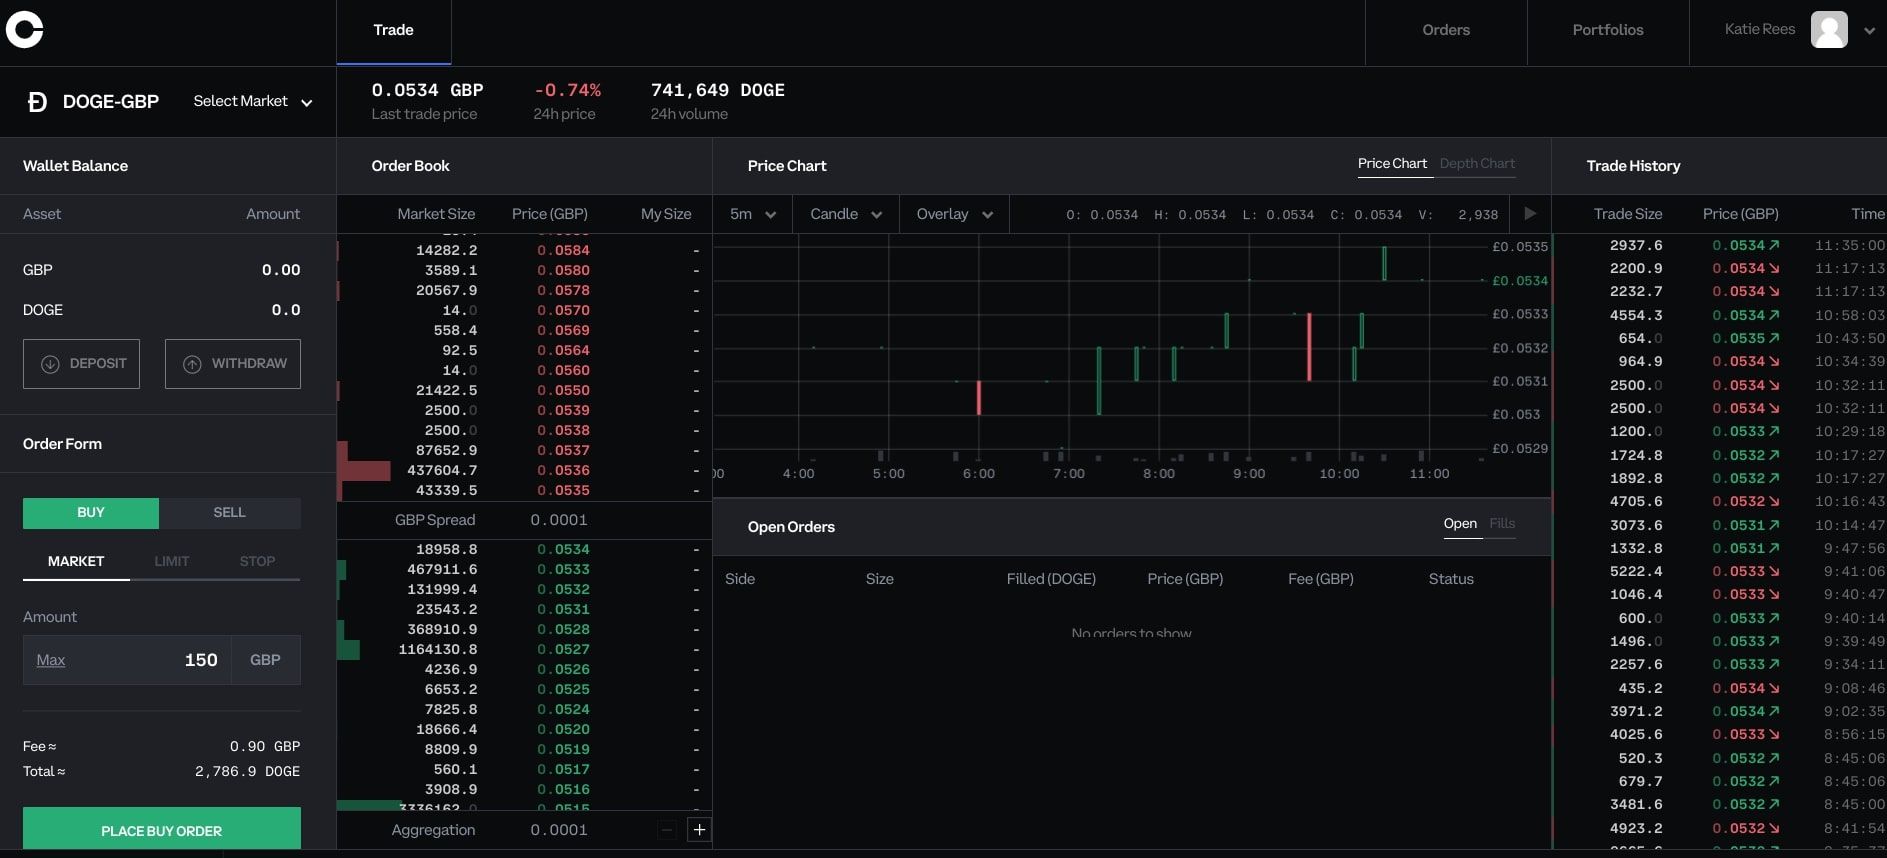
Task: Click the play arrow beside chart stats
Action: tap(1529, 214)
